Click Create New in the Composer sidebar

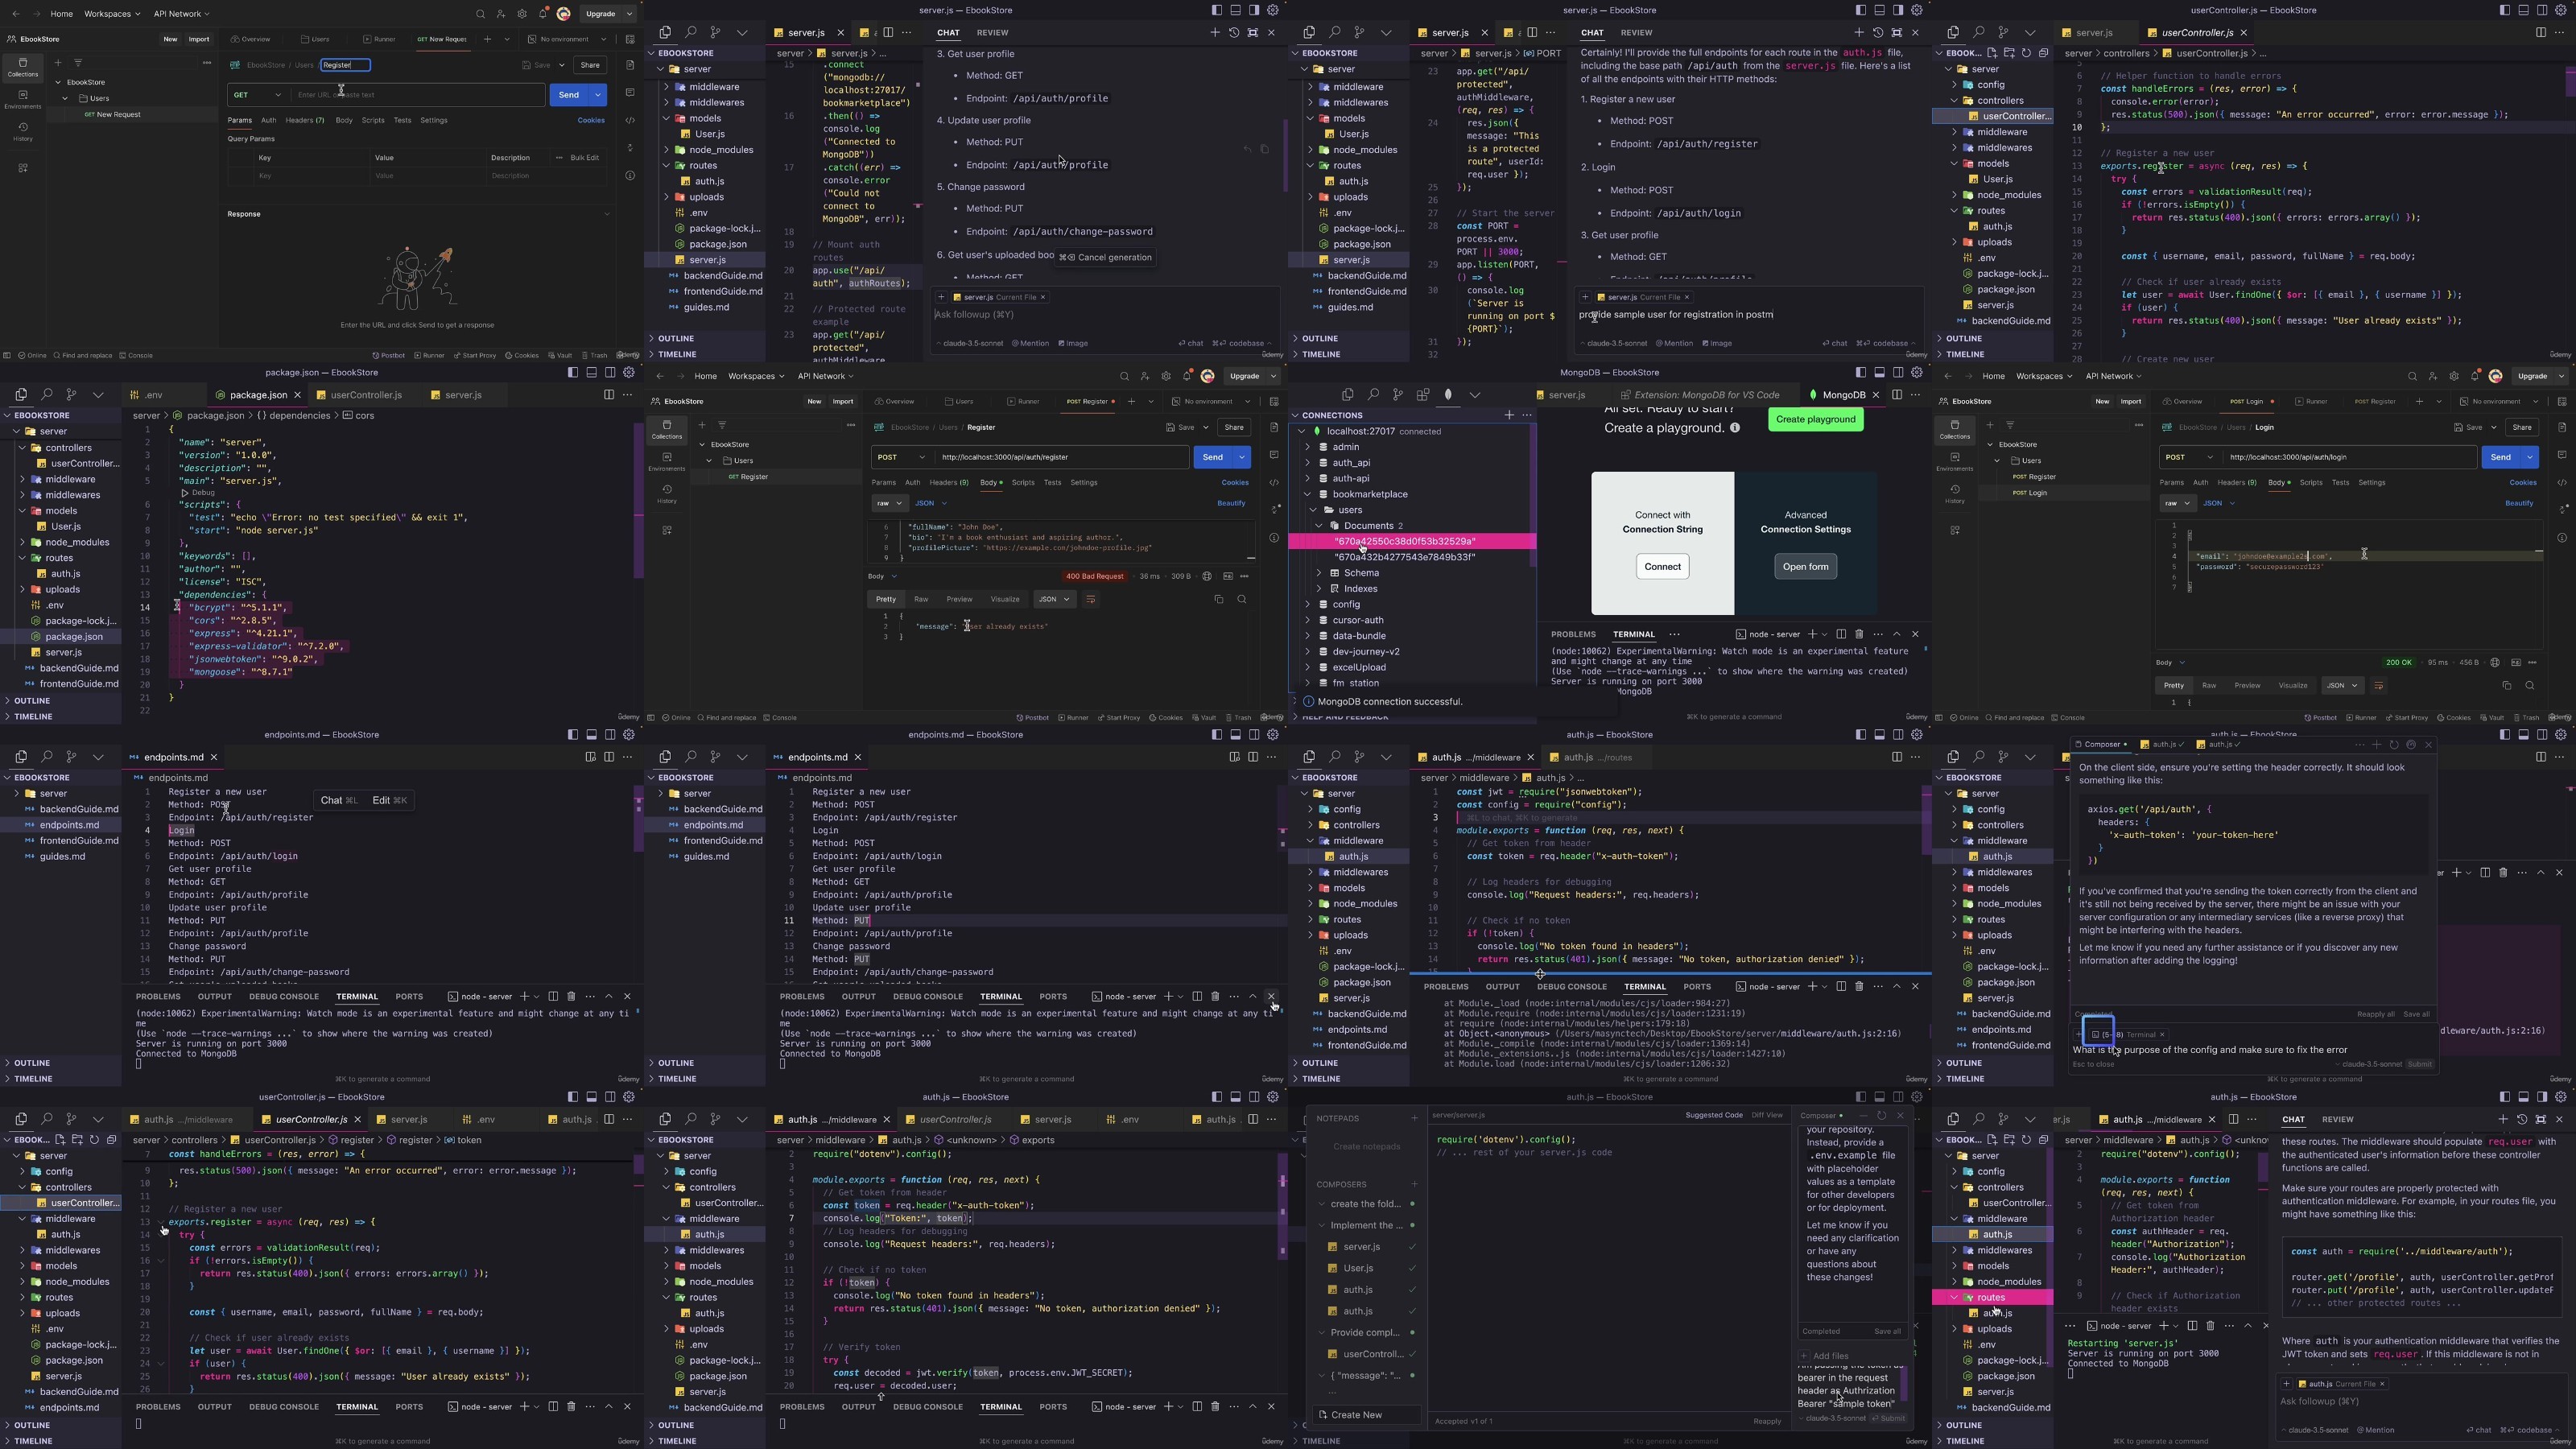(x=1367, y=1415)
